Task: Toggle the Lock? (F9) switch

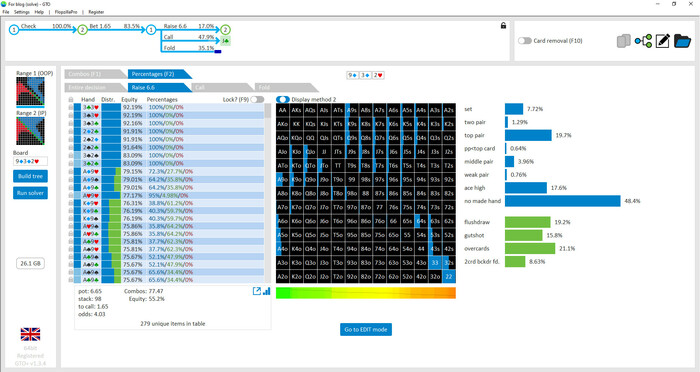Action: [257, 99]
